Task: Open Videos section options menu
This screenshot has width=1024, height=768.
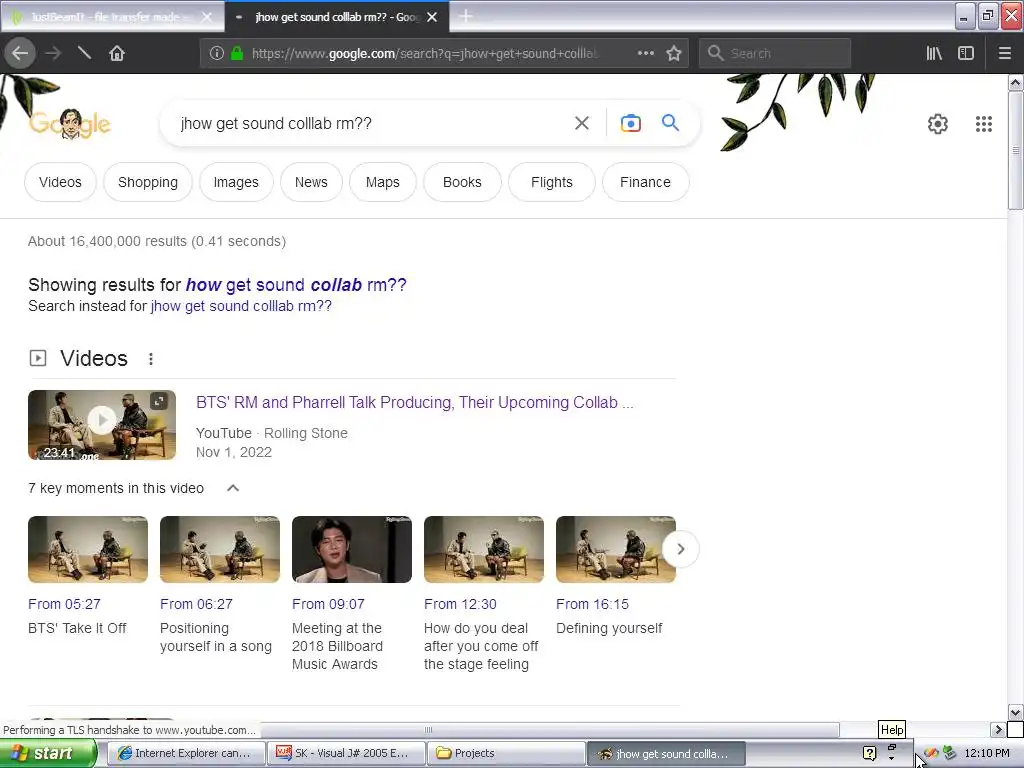Action: tap(151, 359)
